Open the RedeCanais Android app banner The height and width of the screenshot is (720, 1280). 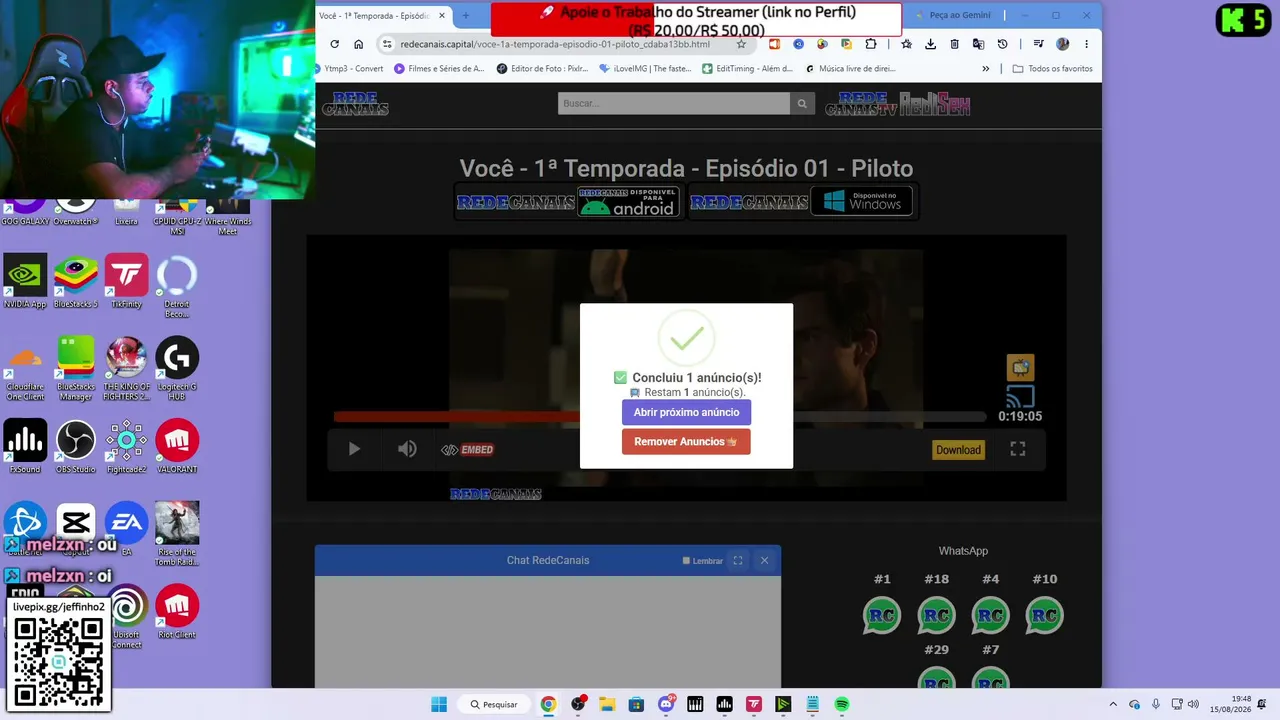point(568,202)
